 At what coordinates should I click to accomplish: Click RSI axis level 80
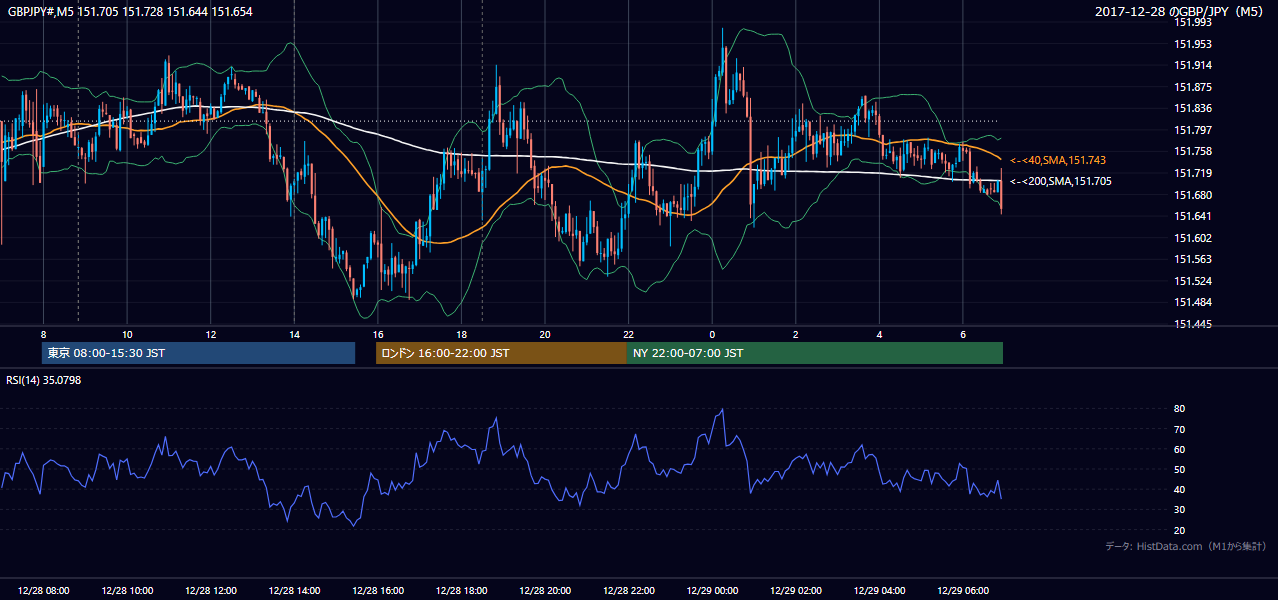(x=1180, y=409)
